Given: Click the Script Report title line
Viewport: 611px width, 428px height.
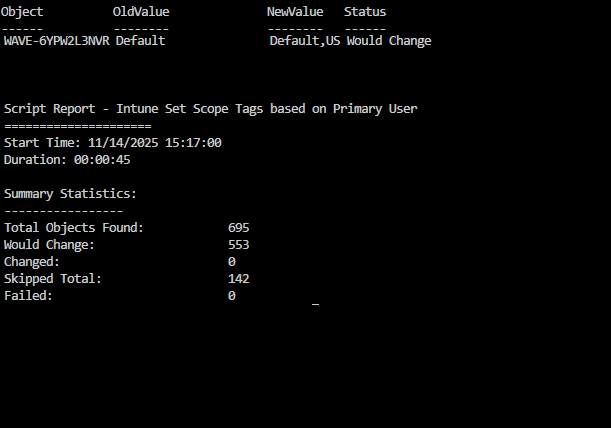Looking at the screenshot, I should 210,108.
